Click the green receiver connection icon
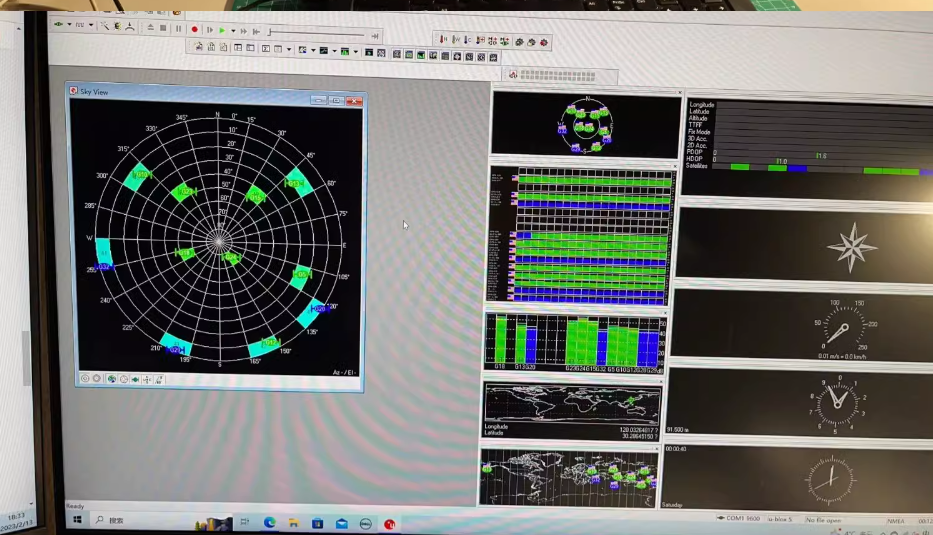 tap(58, 24)
